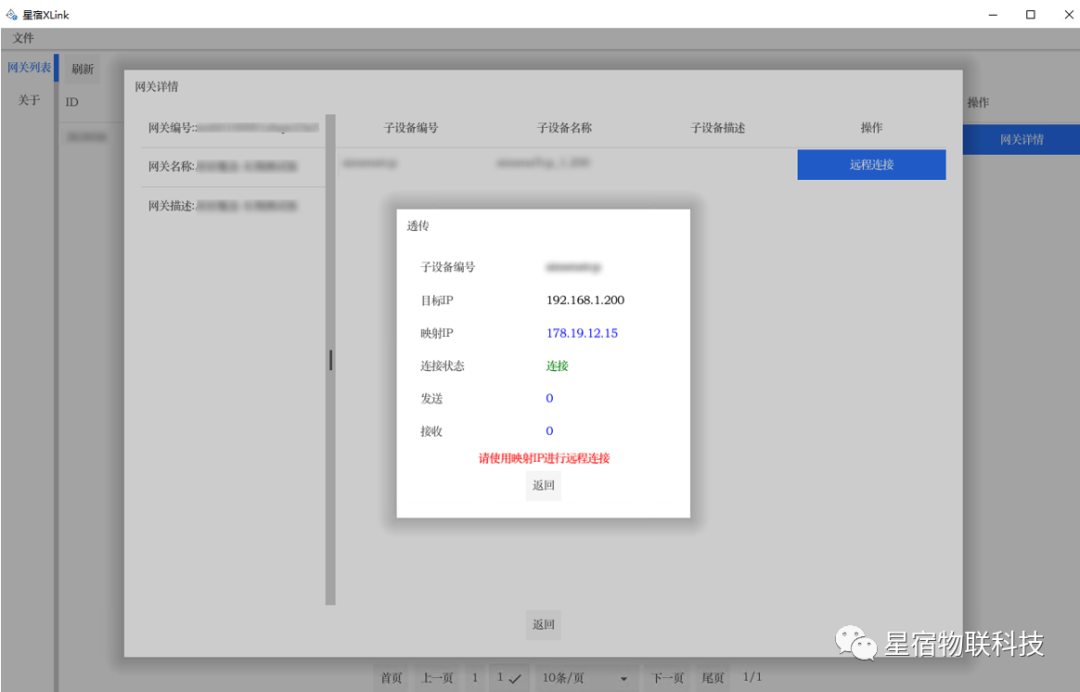Click 下一页 to go to next page

(668, 678)
